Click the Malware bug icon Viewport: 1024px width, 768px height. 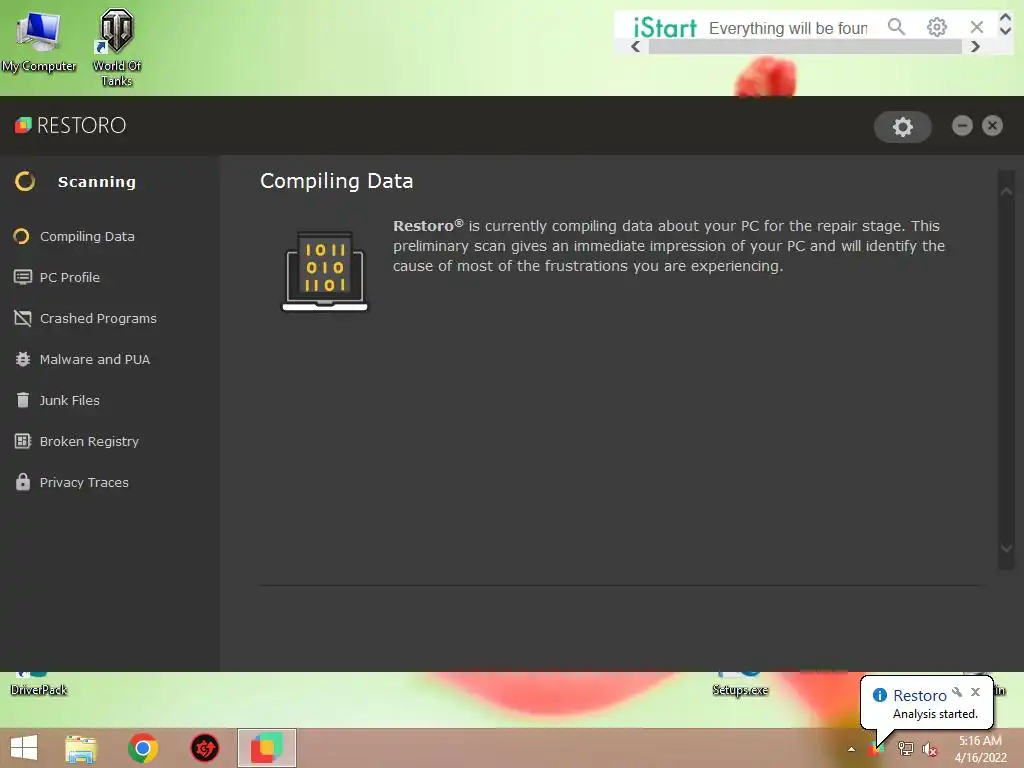click(22, 359)
